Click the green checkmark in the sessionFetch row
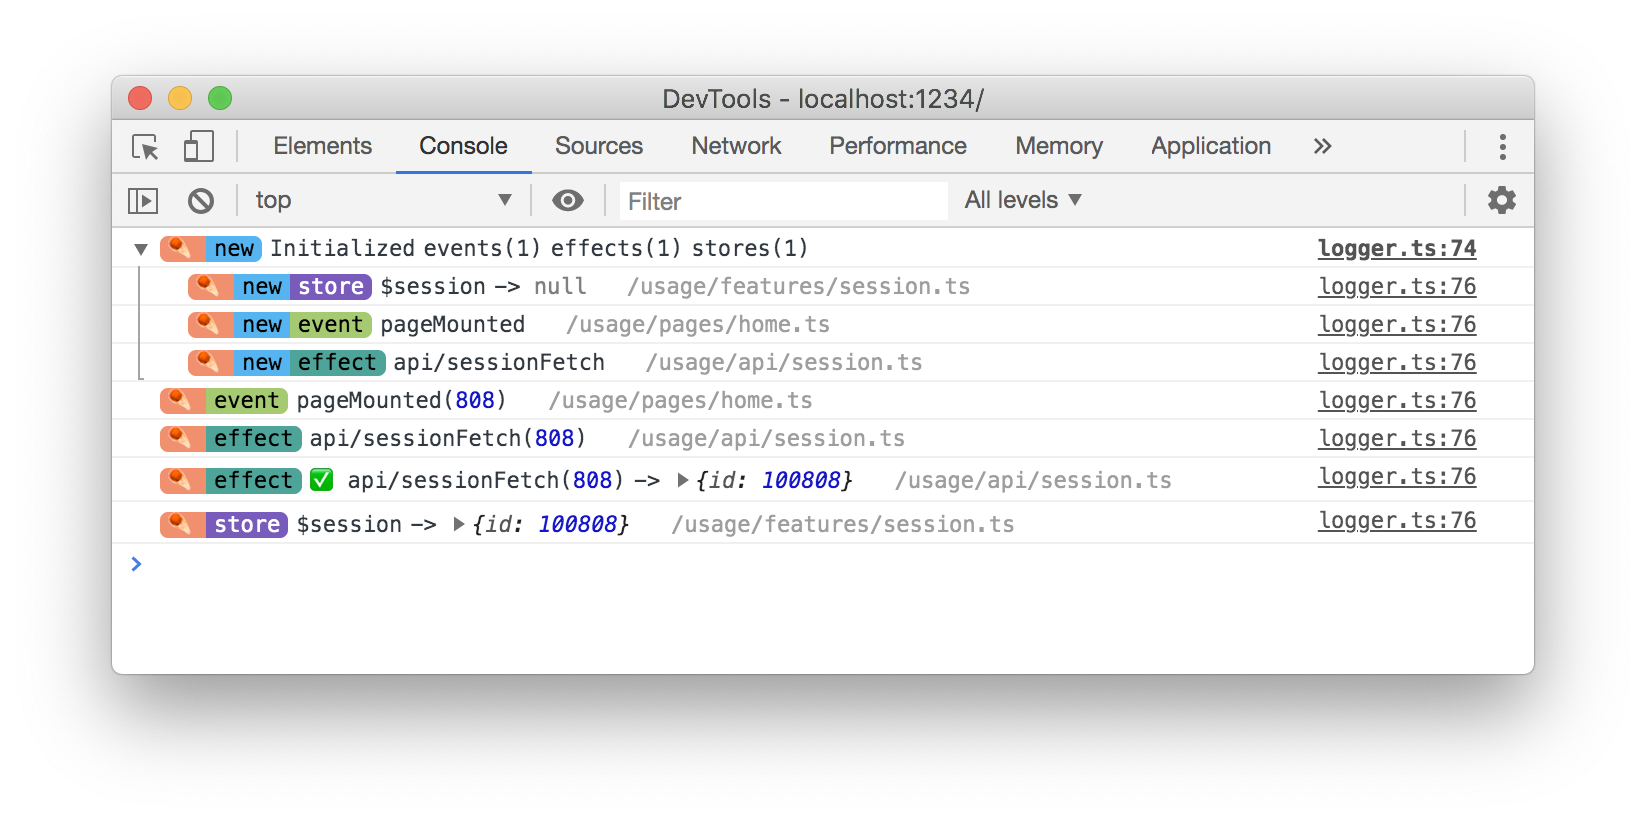 coord(321,480)
